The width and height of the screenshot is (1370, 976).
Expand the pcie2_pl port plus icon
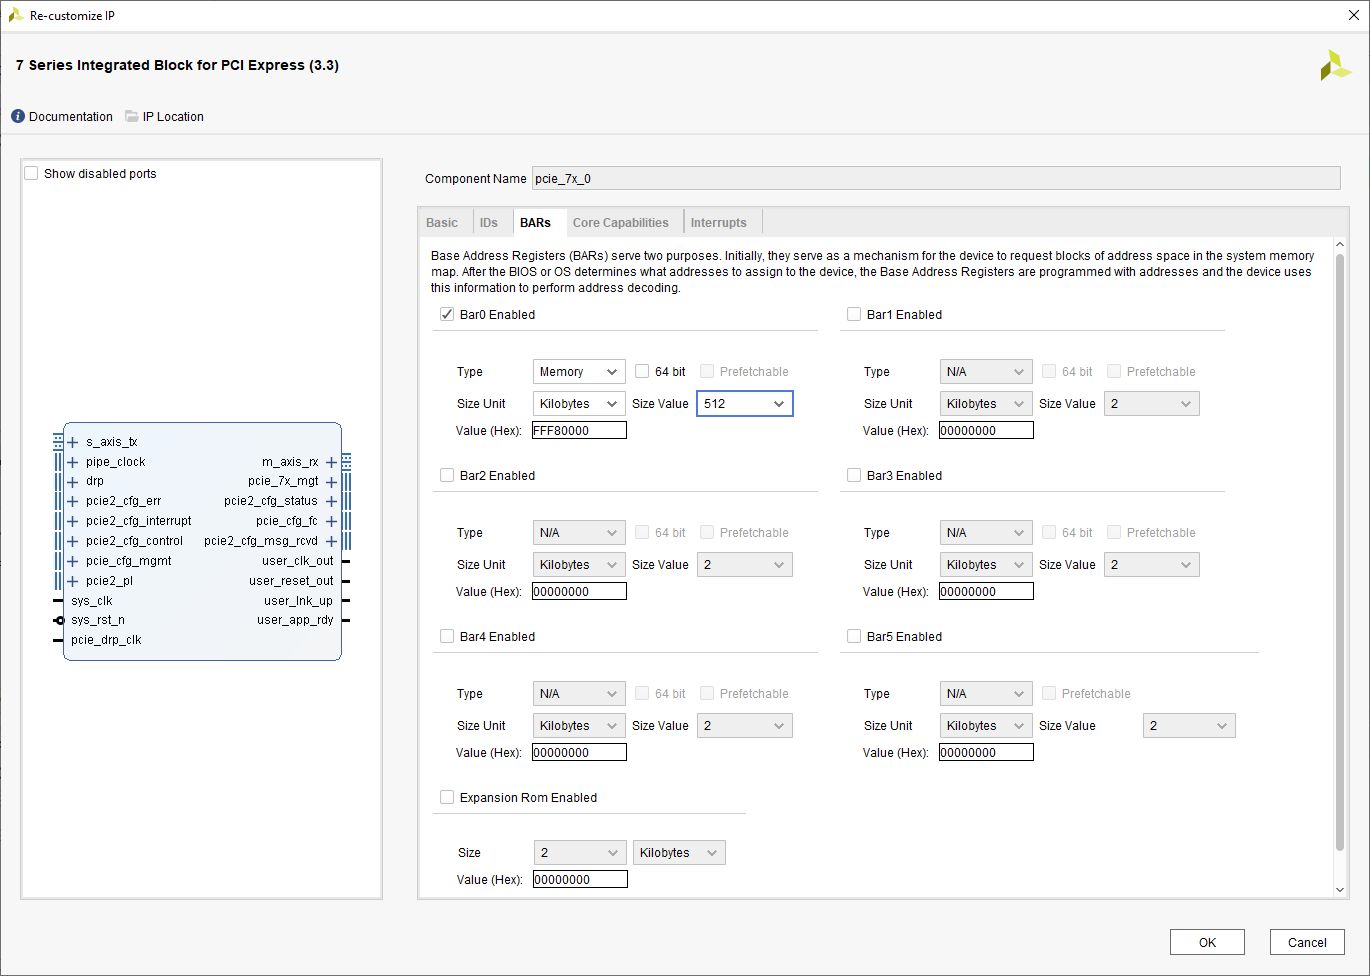tap(73, 581)
